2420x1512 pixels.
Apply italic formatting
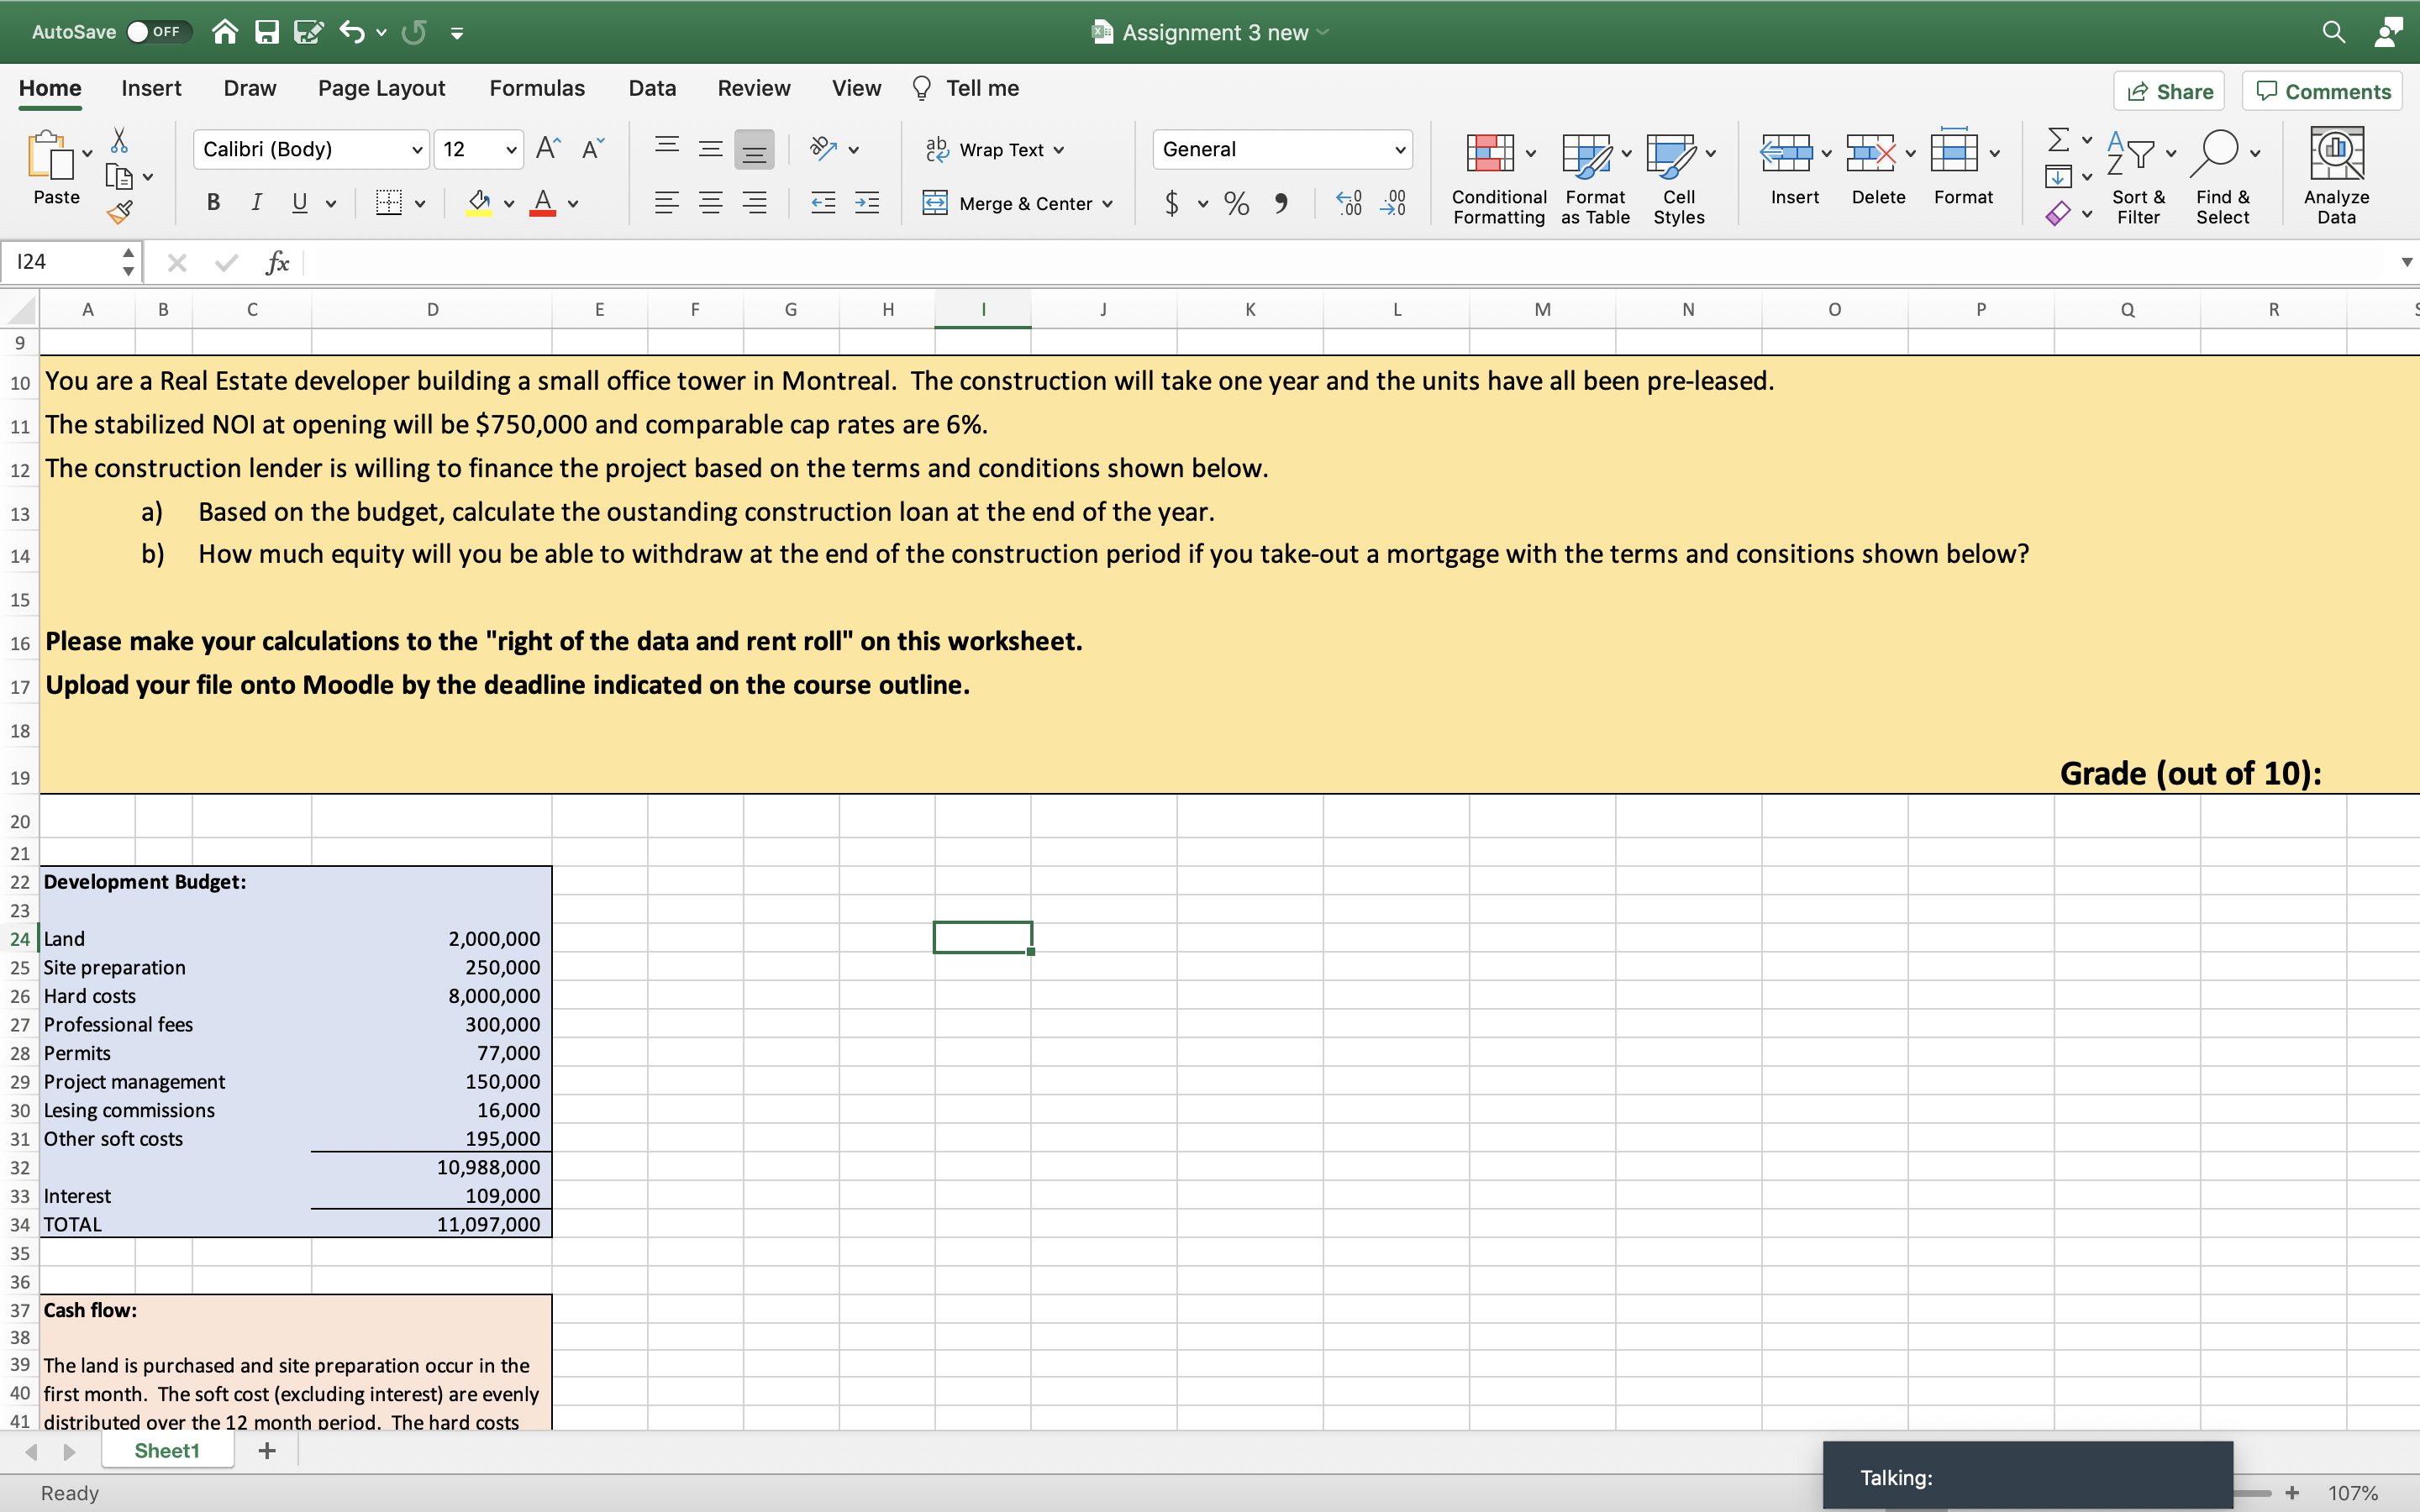pyautogui.click(x=256, y=203)
